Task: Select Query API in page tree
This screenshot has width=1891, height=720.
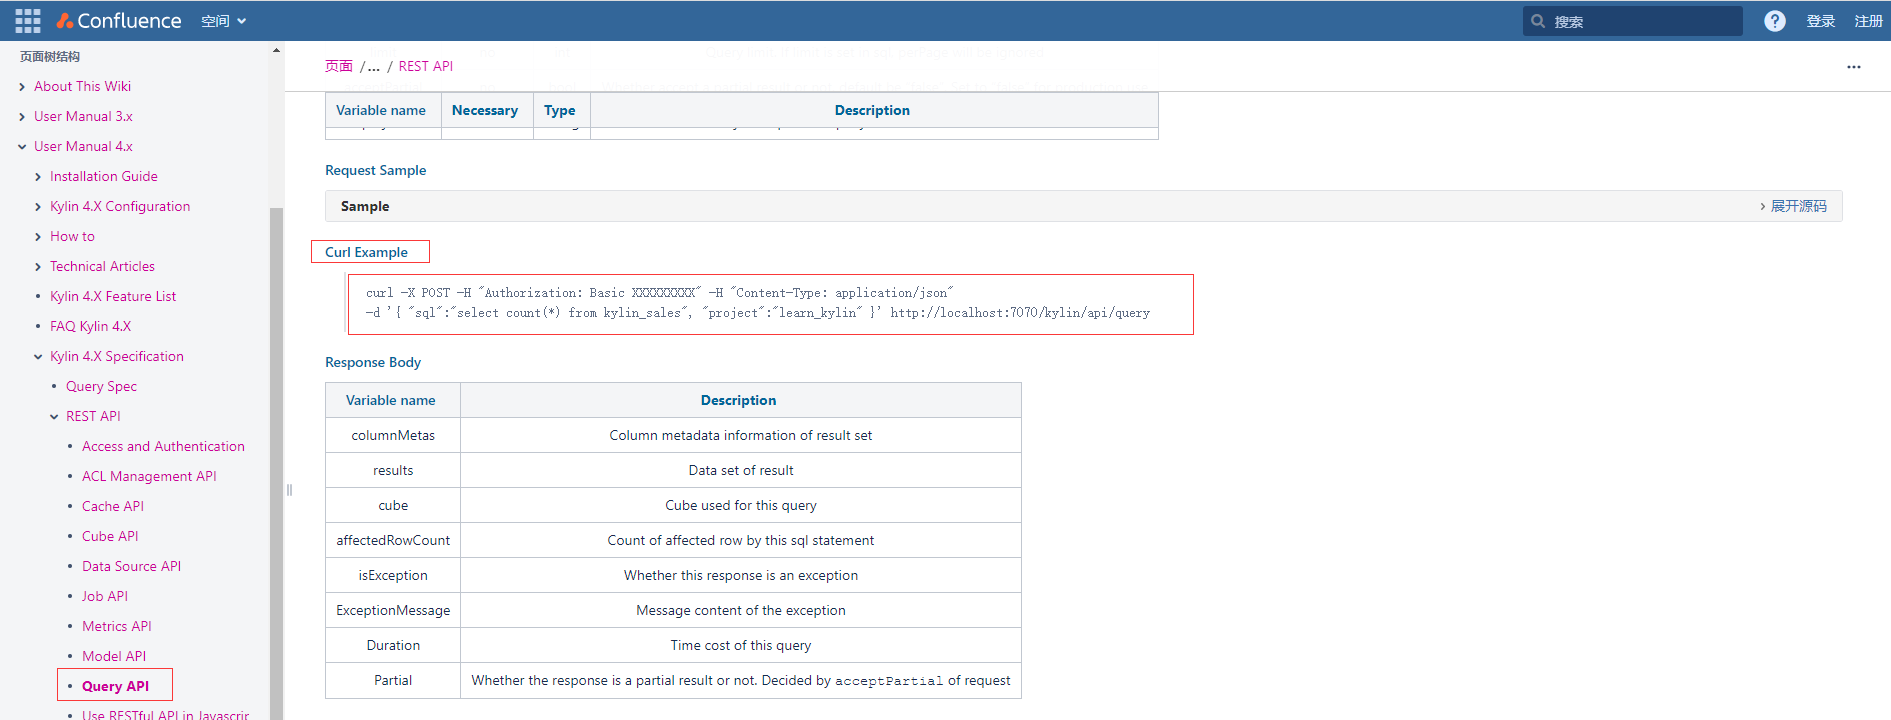Action: point(115,687)
